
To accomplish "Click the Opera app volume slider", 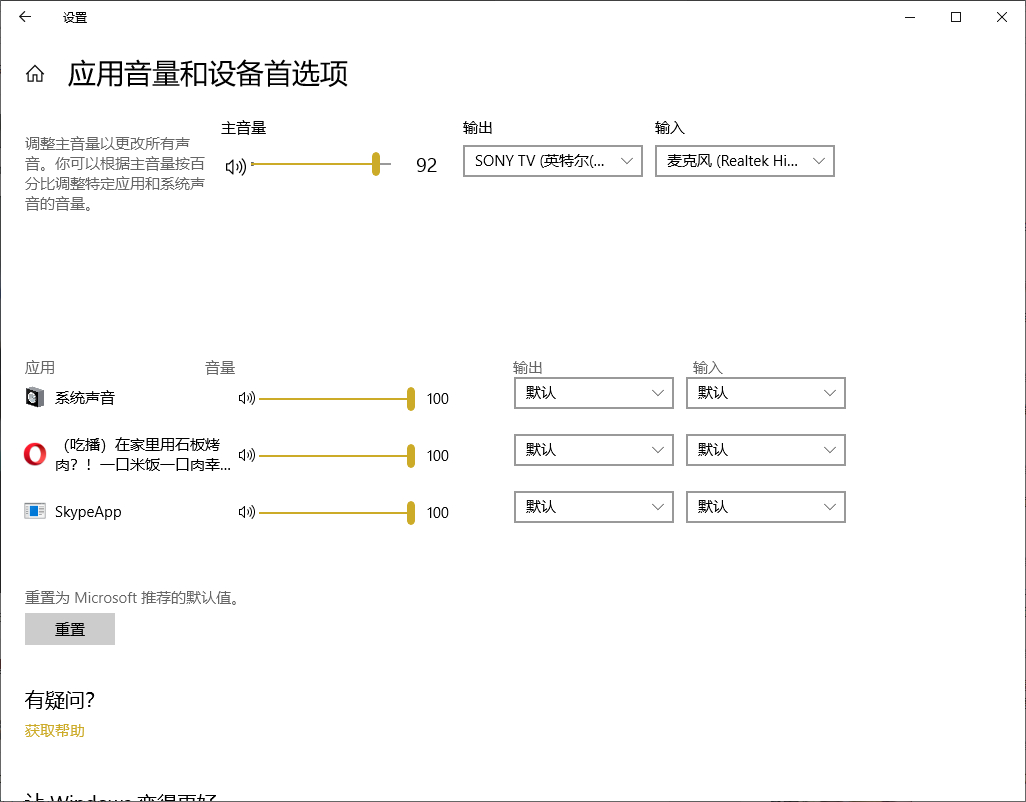I will 337,455.
